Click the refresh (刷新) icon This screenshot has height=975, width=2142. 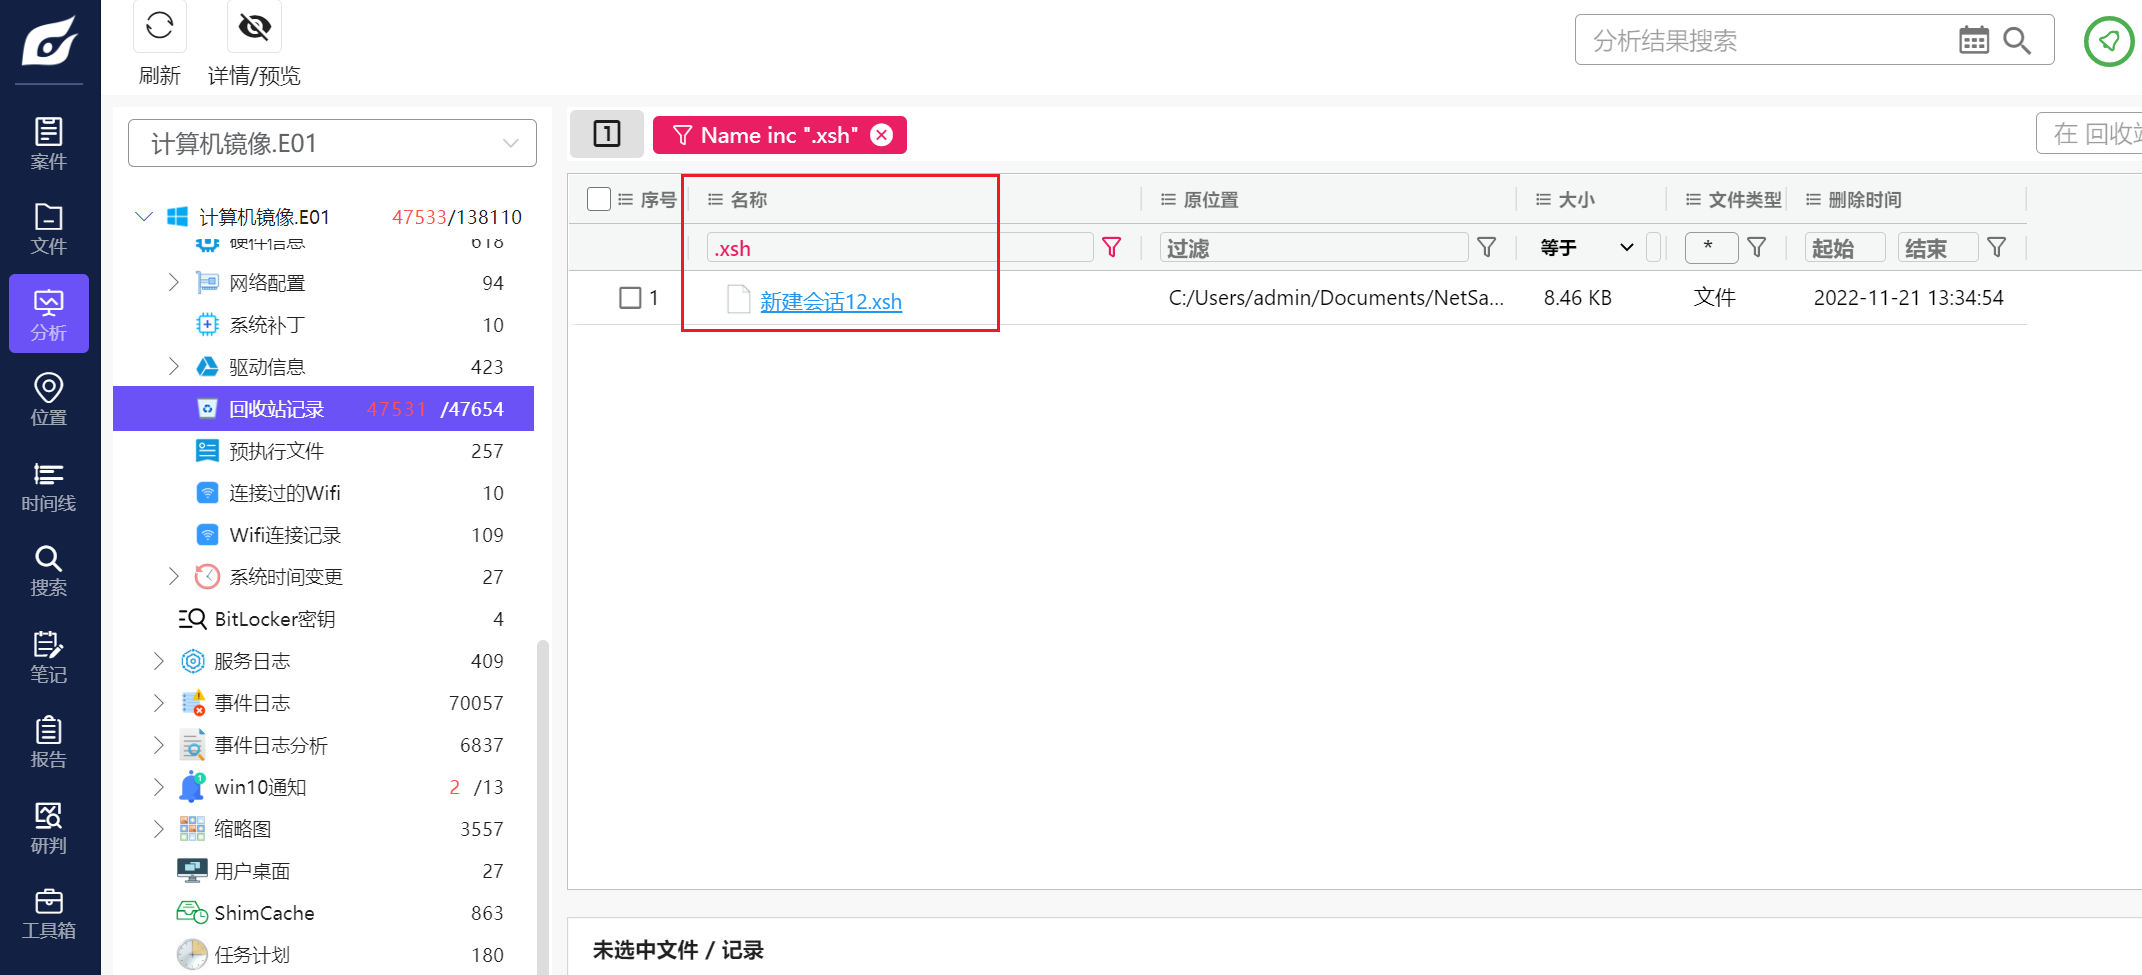coord(160,26)
